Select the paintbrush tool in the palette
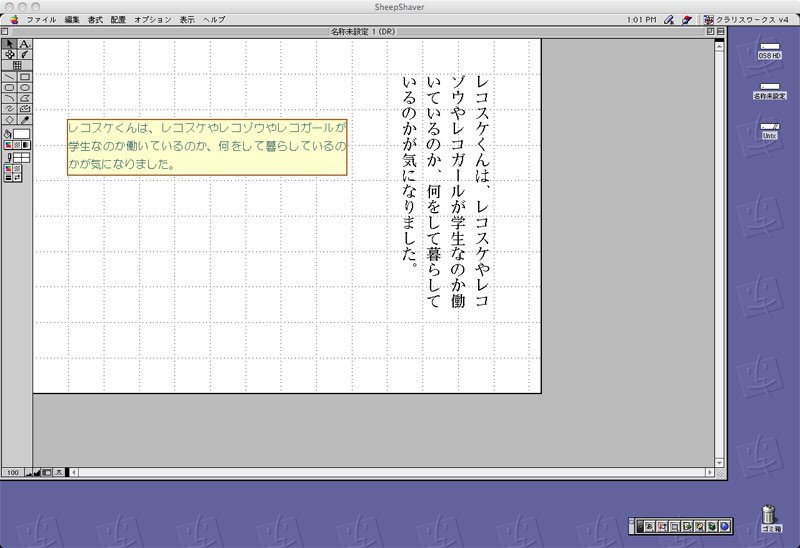This screenshot has height=548, width=800. (x=24, y=54)
